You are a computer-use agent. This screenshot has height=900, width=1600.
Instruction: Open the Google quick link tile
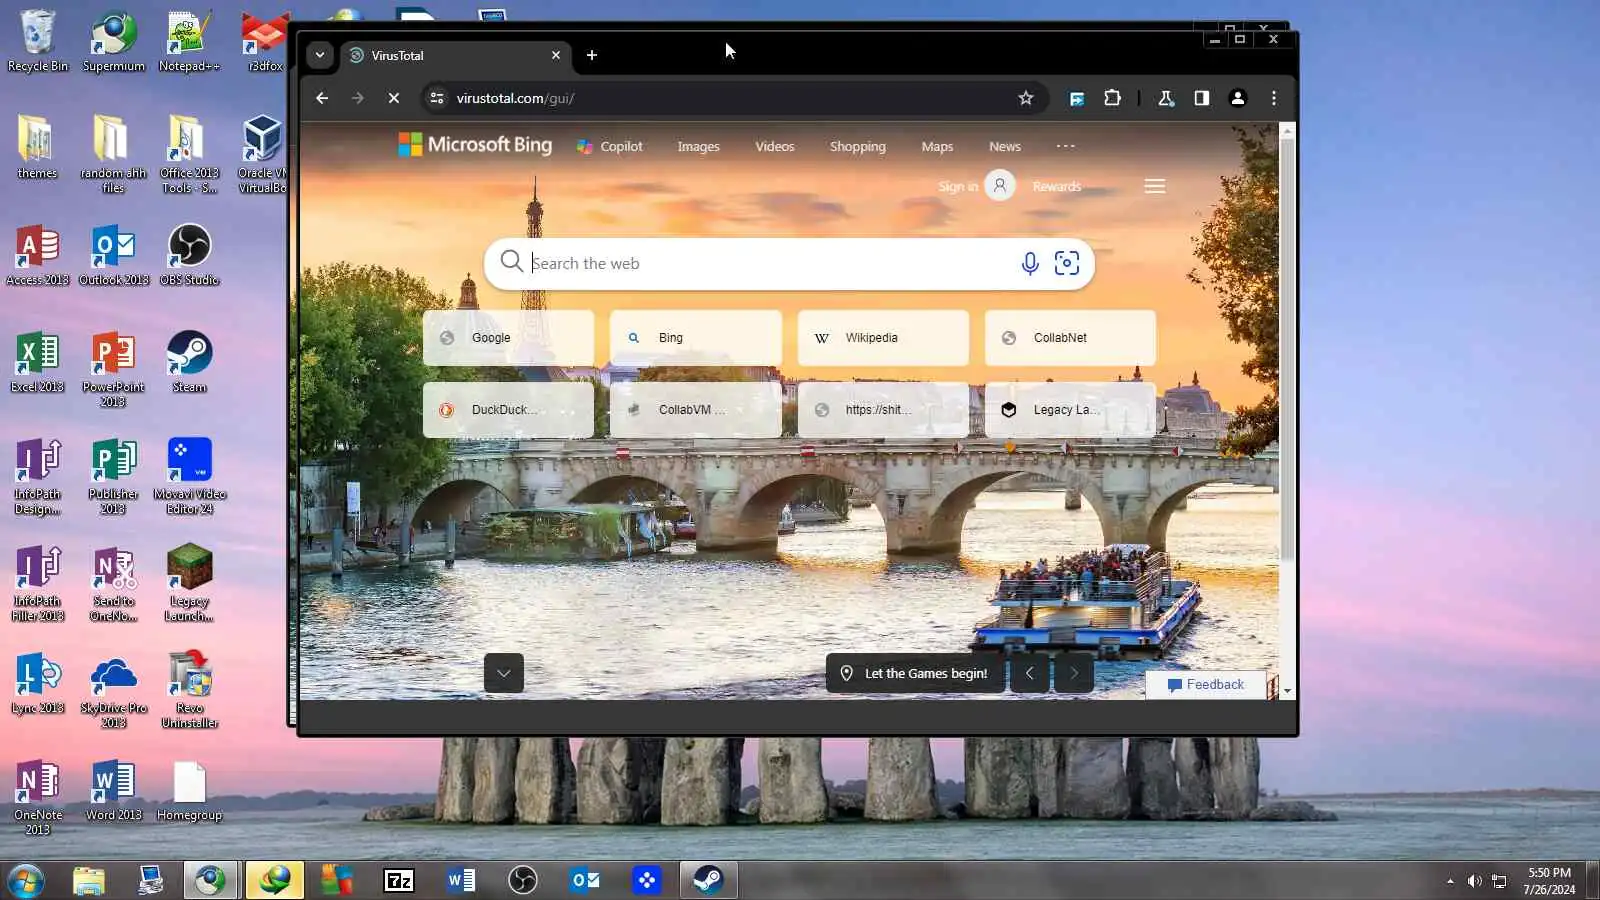[508, 338]
